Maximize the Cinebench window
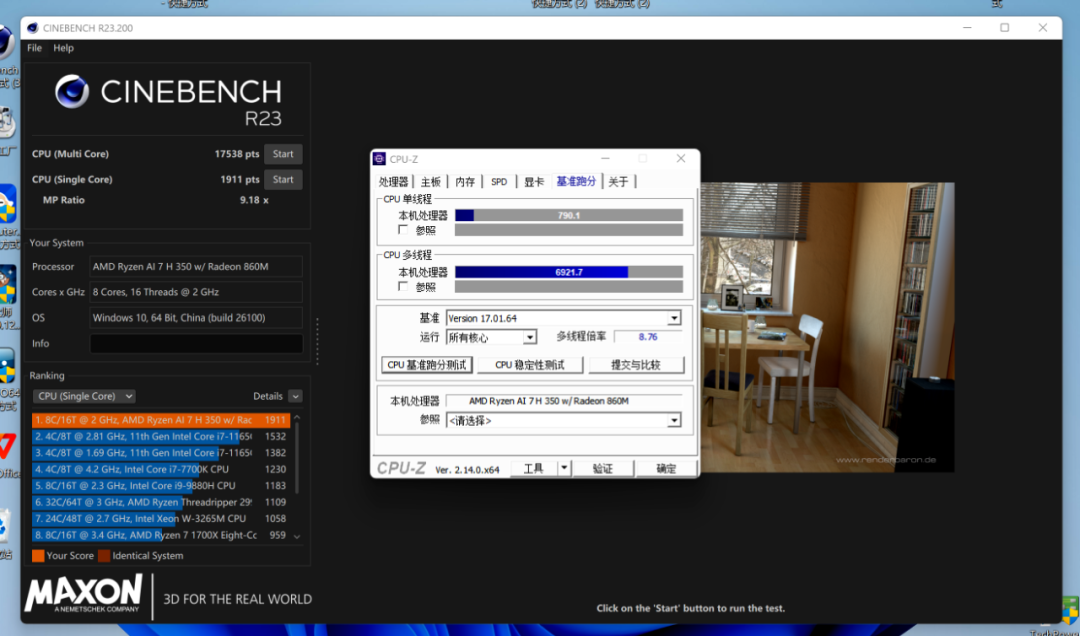 [x=1004, y=28]
